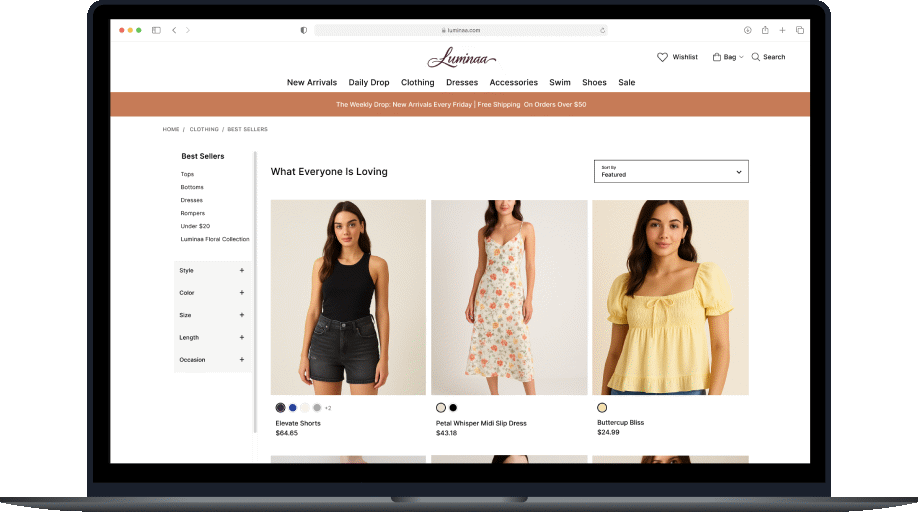Image resolution: width=918 pixels, height=512 pixels.
Task: Open the Clothing menu
Action: click(x=417, y=83)
